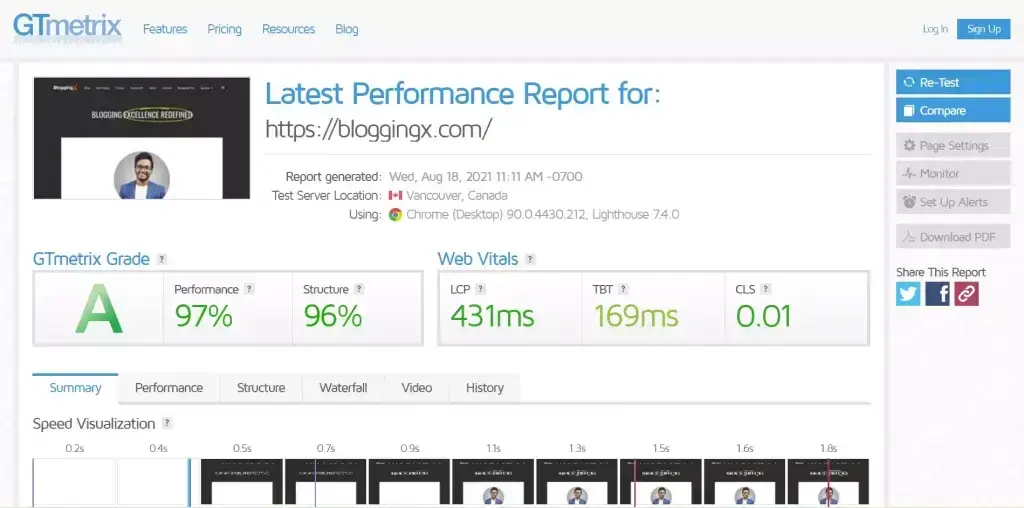Click the bloggingx.com site screenshot thumbnail
Screen dimensions: 1024x508
tap(142, 138)
